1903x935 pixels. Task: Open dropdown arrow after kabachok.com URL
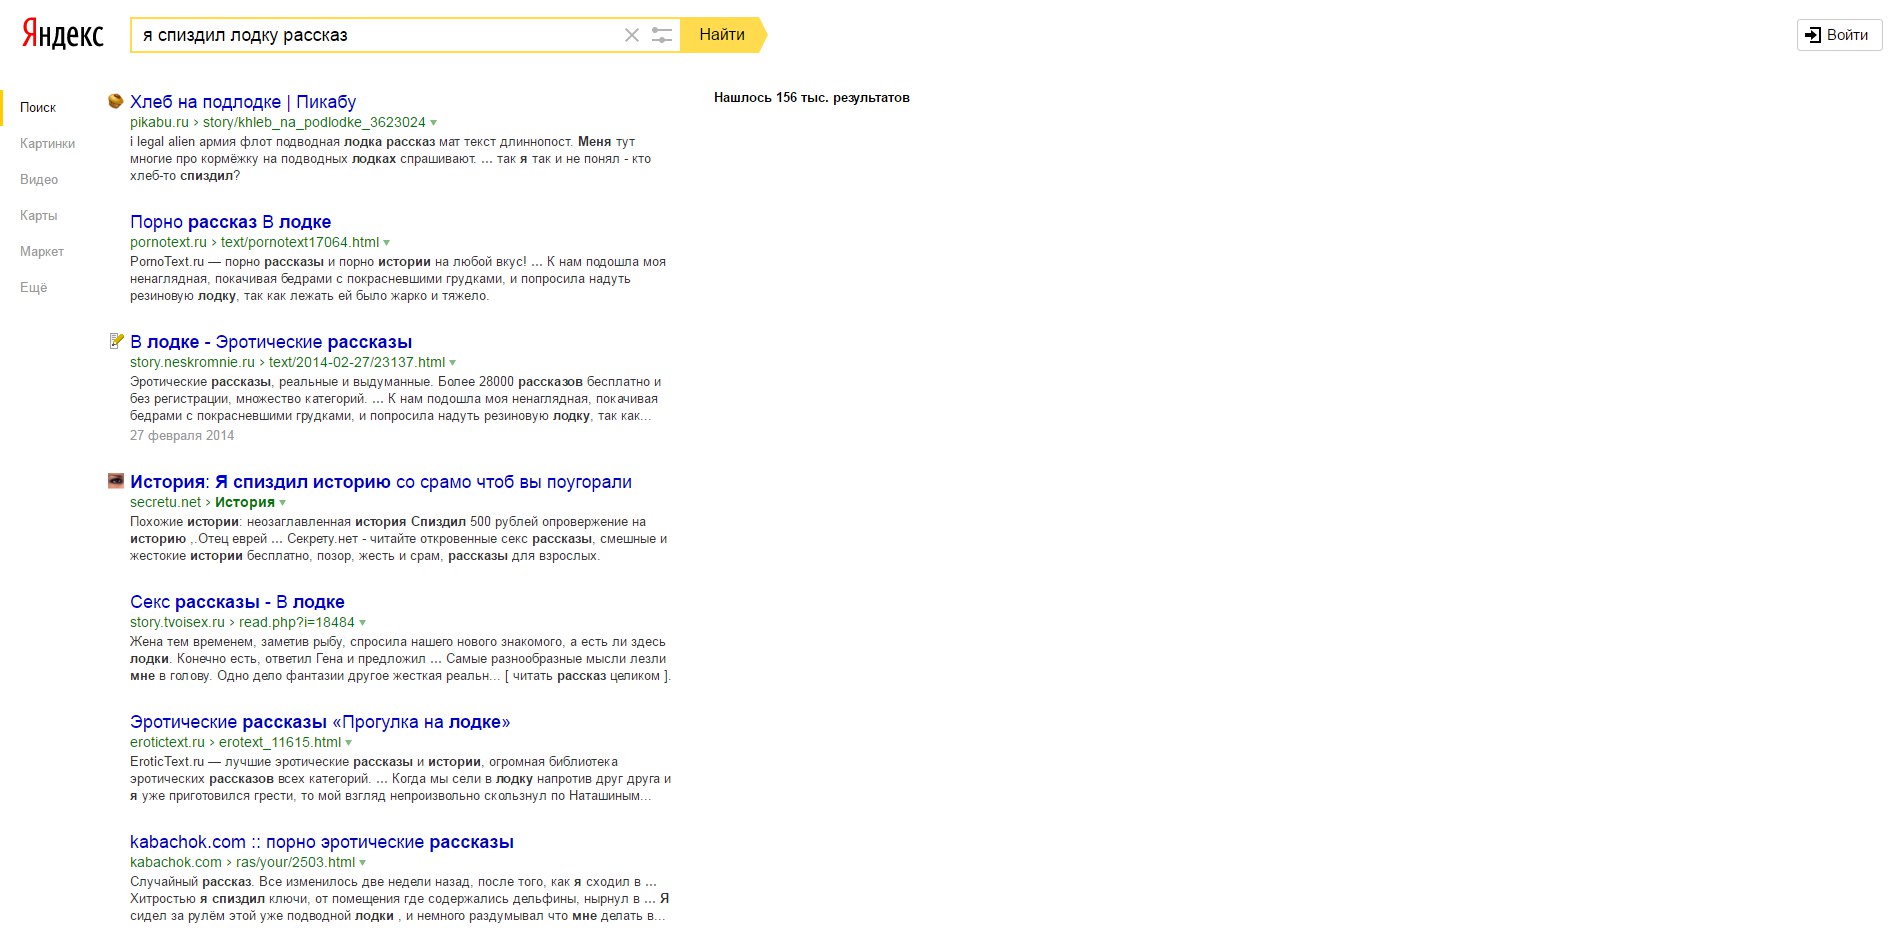(x=363, y=863)
